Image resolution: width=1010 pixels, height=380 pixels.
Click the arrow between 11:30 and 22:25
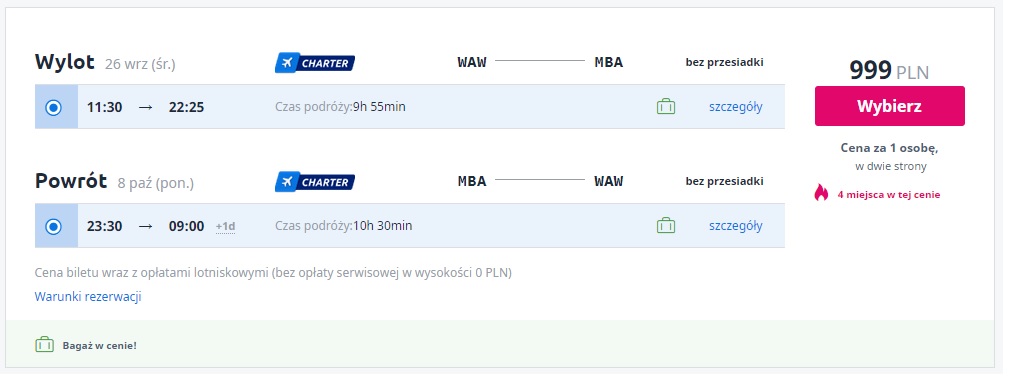(145, 107)
